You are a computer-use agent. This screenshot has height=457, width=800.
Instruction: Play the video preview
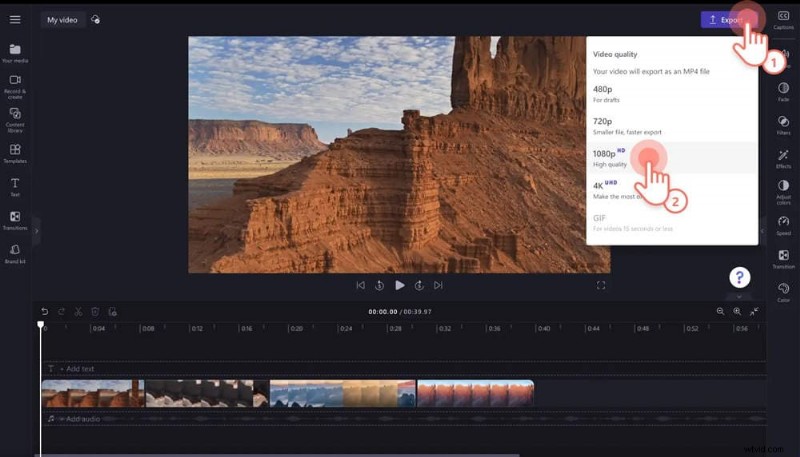tap(399, 285)
